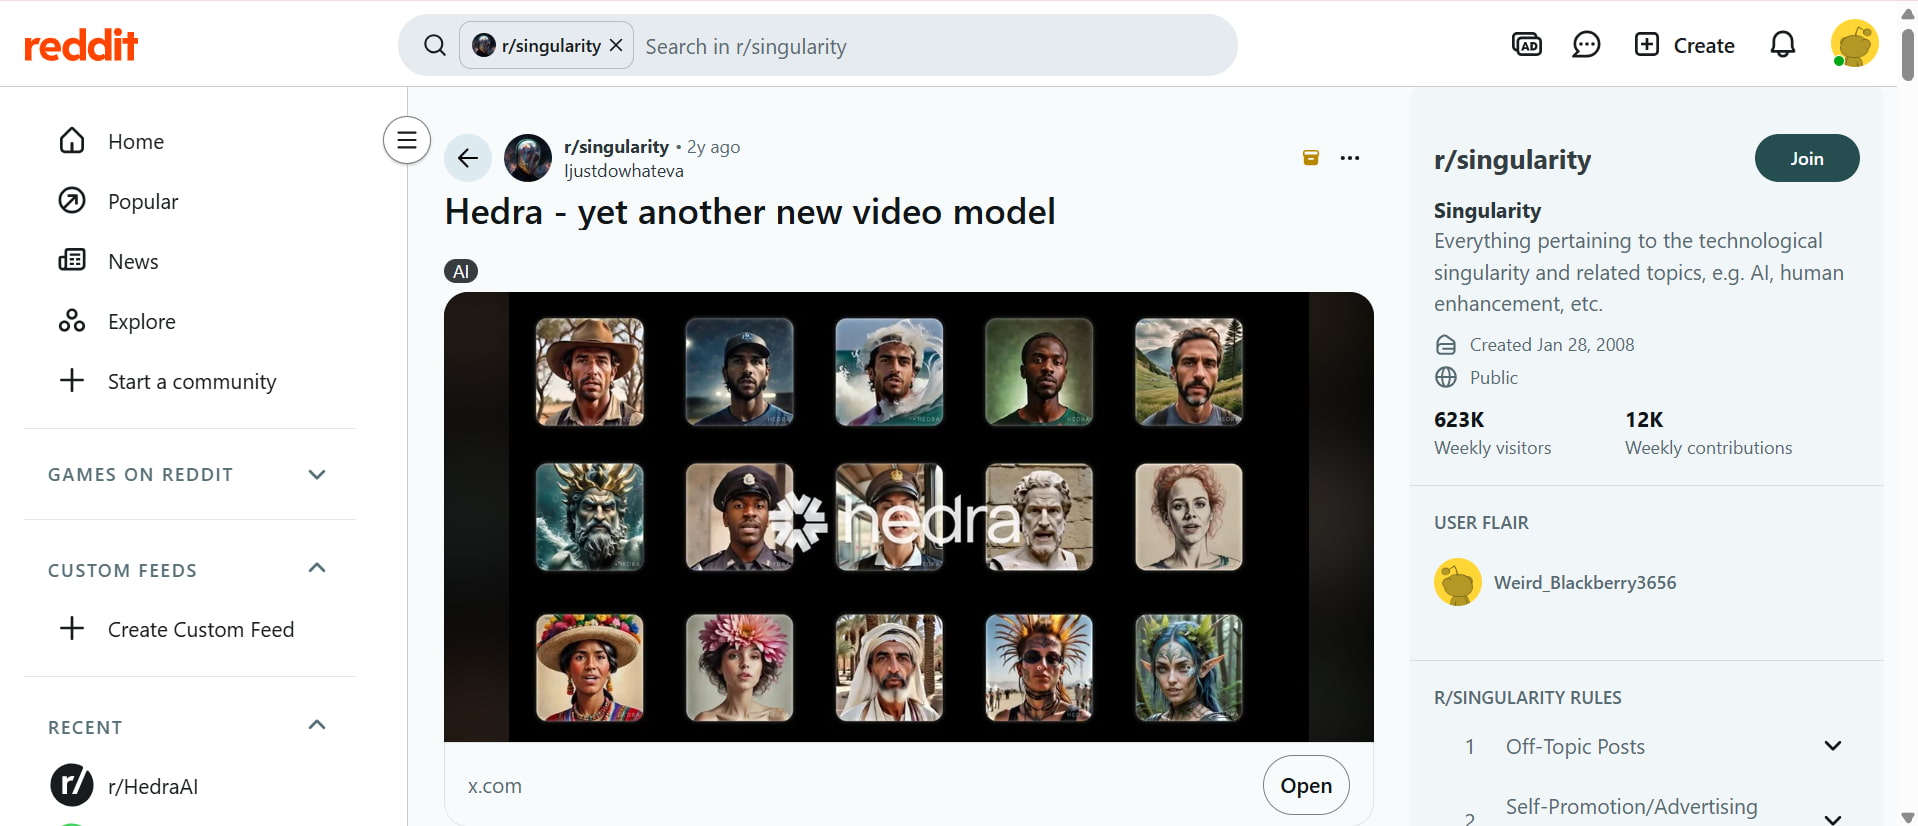Click the search magnifier icon
Screen dimensions: 1918x826
(434, 45)
